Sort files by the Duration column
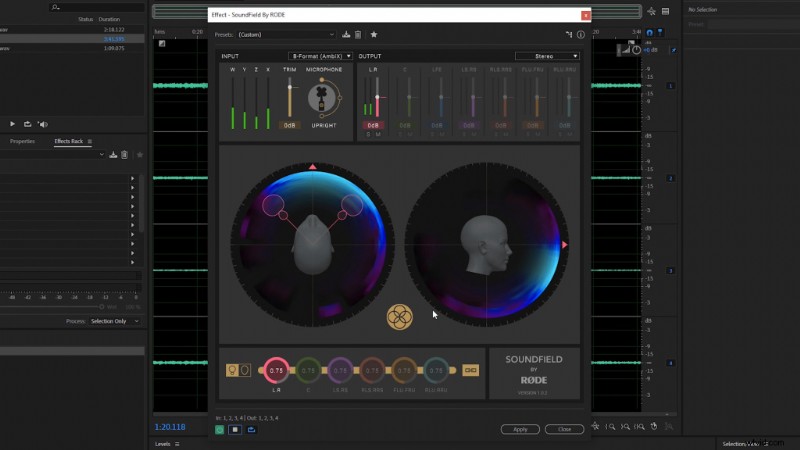This screenshot has height=450, width=800. (x=109, y=19)
